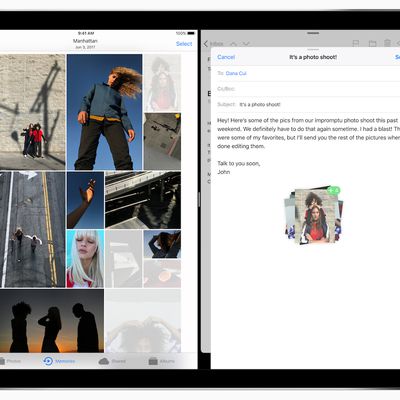Tap the slide-over grabber above the Mail toolbar
This screenshot has width=400, height=400.
[313, 33]
